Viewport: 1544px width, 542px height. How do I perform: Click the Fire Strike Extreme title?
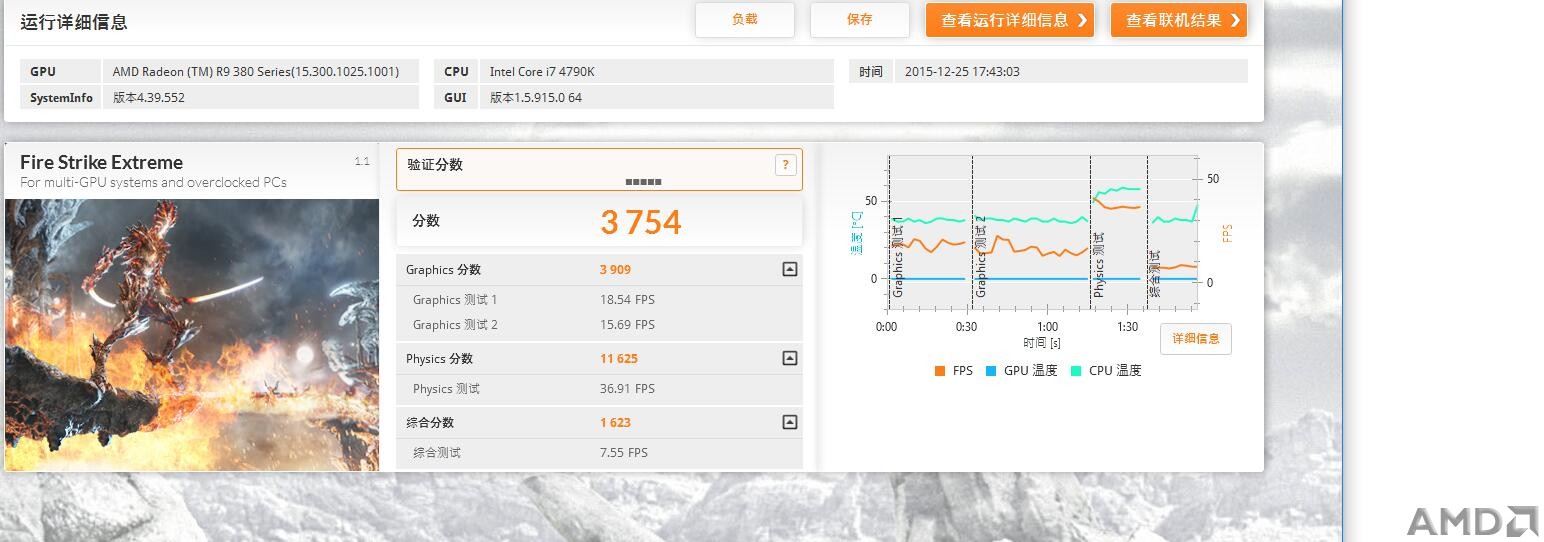point(101,162)
